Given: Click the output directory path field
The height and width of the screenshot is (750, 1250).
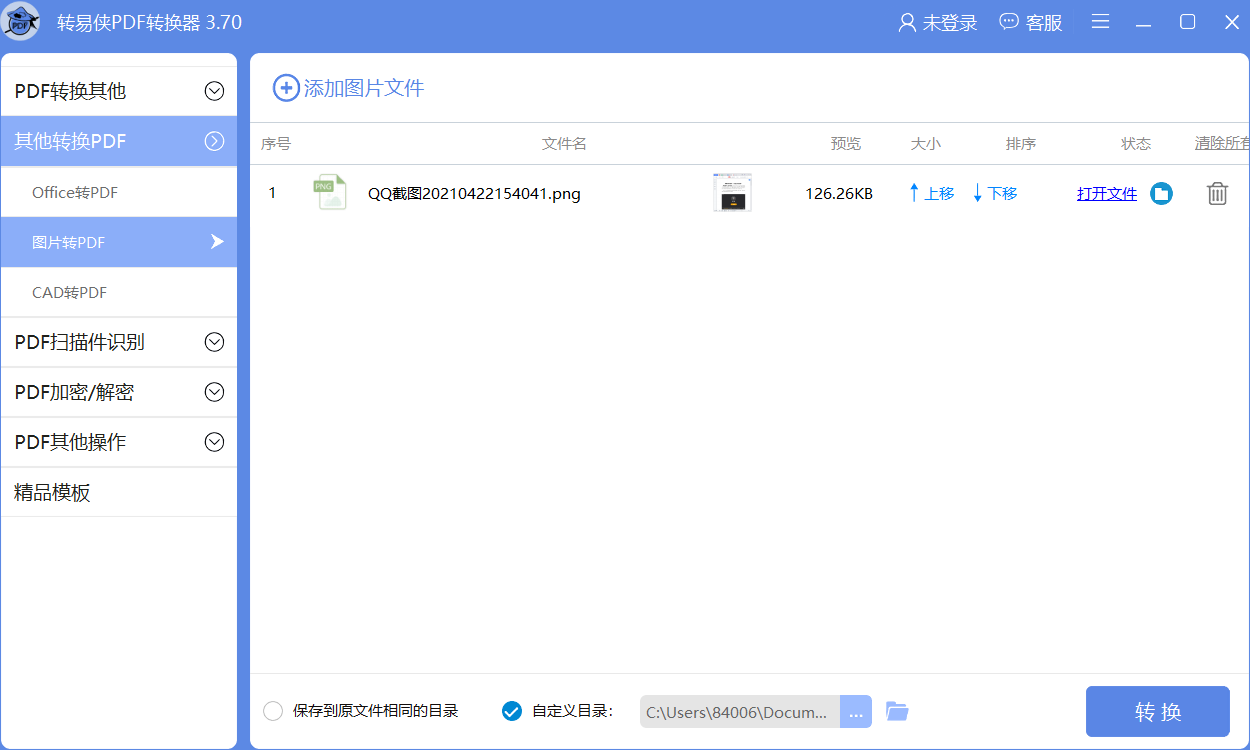Looking at the screenshot, I should (x=740, y=712).
